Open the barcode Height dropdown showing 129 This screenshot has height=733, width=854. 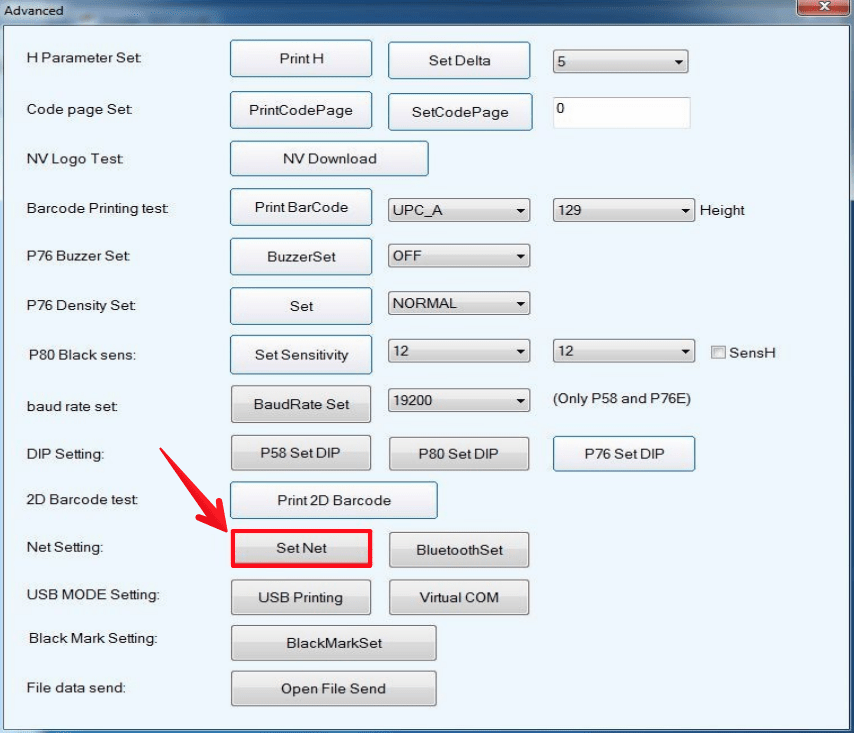(x=624, y=210)
